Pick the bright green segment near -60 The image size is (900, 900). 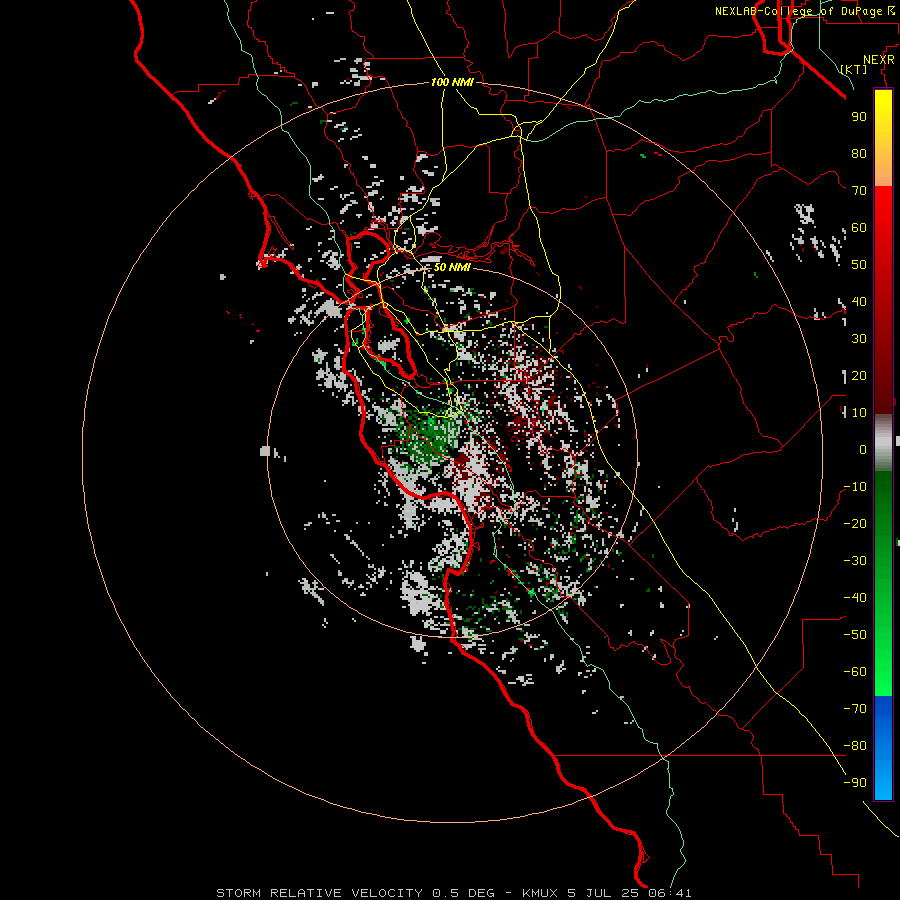(883, 672)
